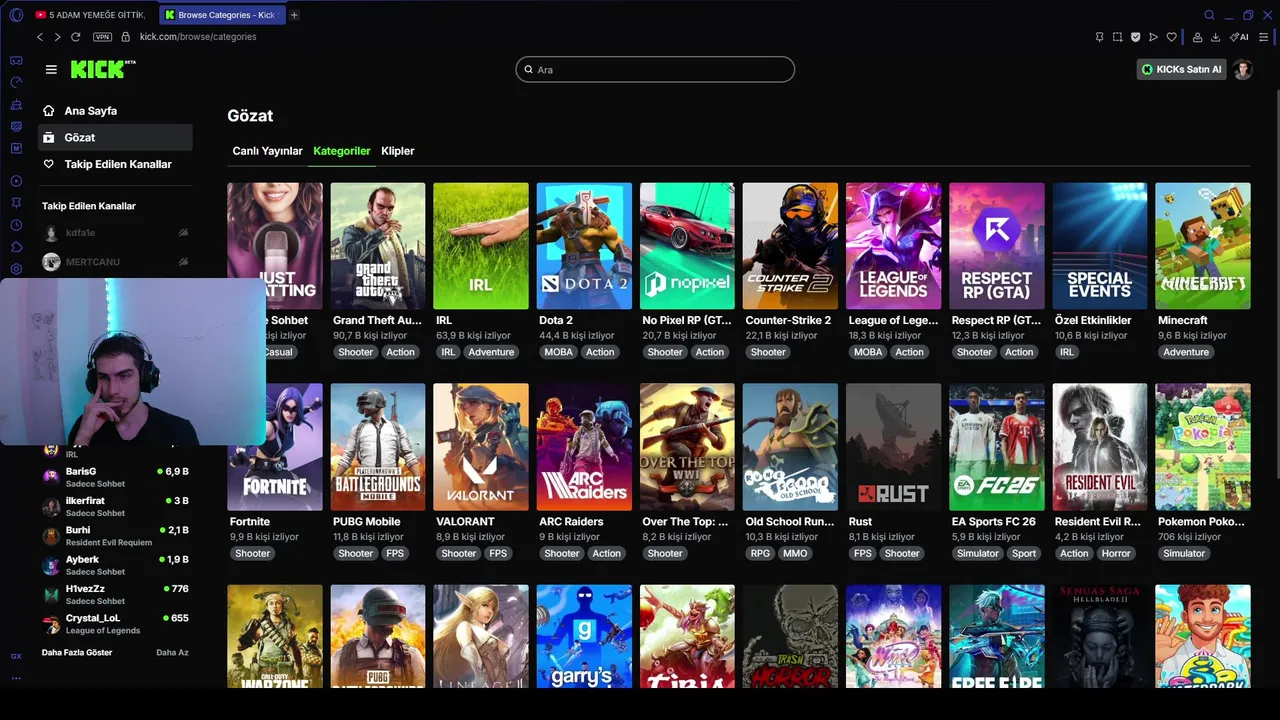Open browser profile icon
Viewport: 1280px width, 720px height.
[1197, 37]
